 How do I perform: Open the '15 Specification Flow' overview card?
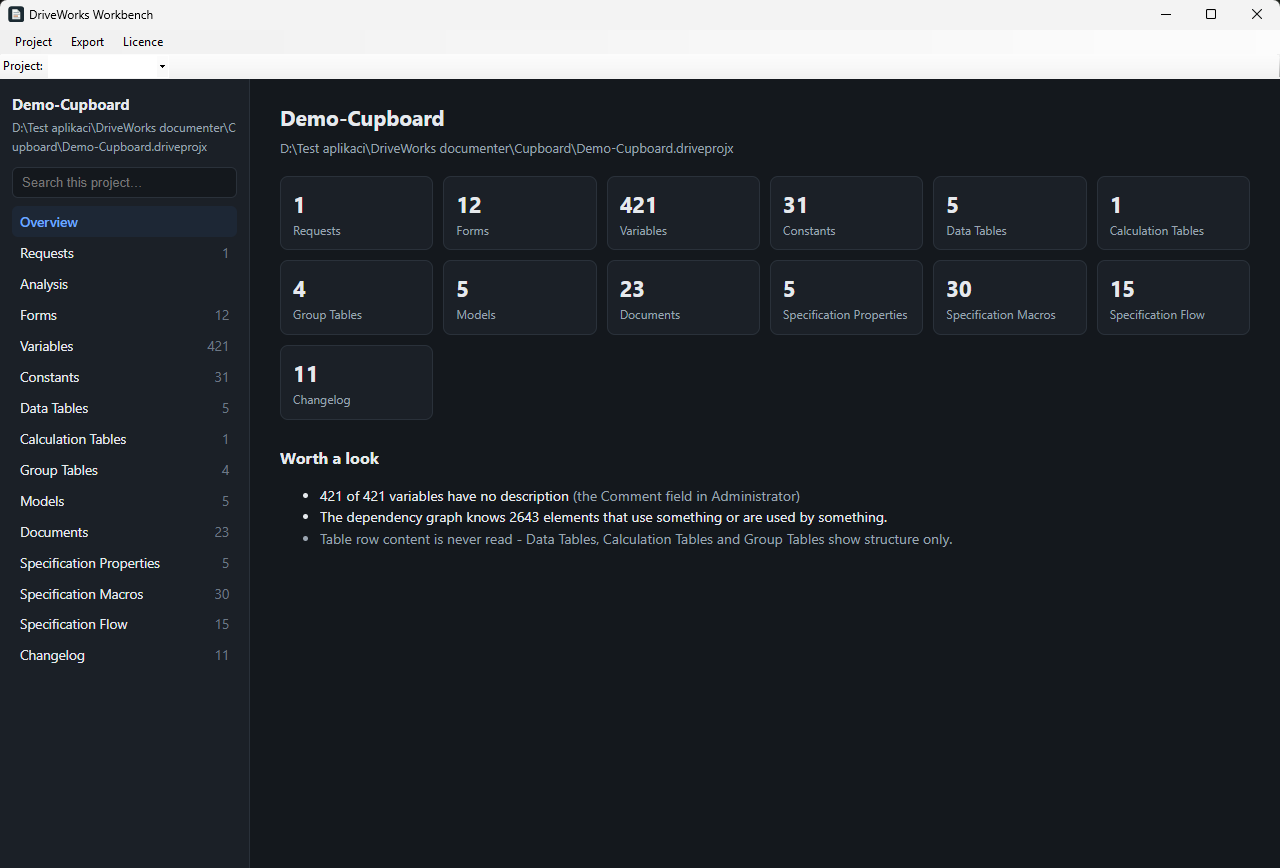(1173, 297)
